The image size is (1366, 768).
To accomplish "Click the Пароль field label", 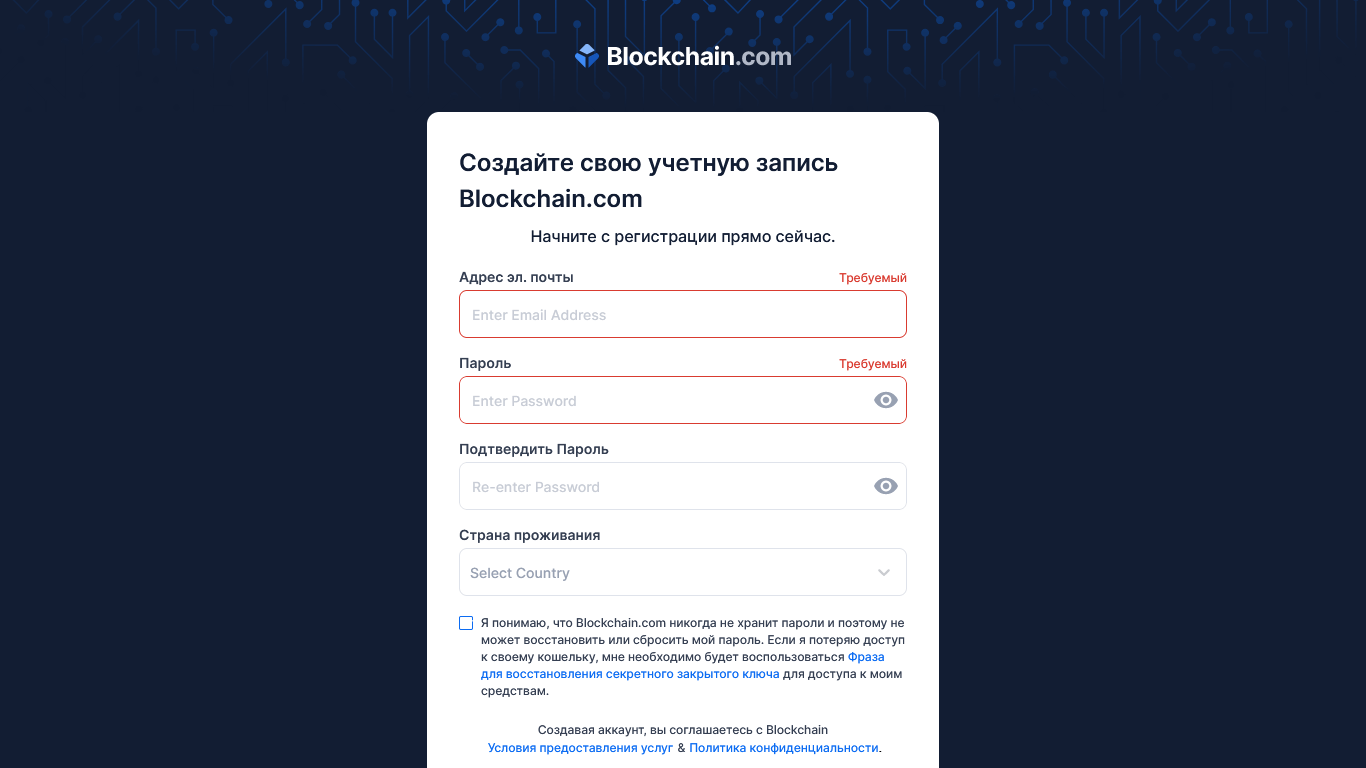I will [485, 363].
